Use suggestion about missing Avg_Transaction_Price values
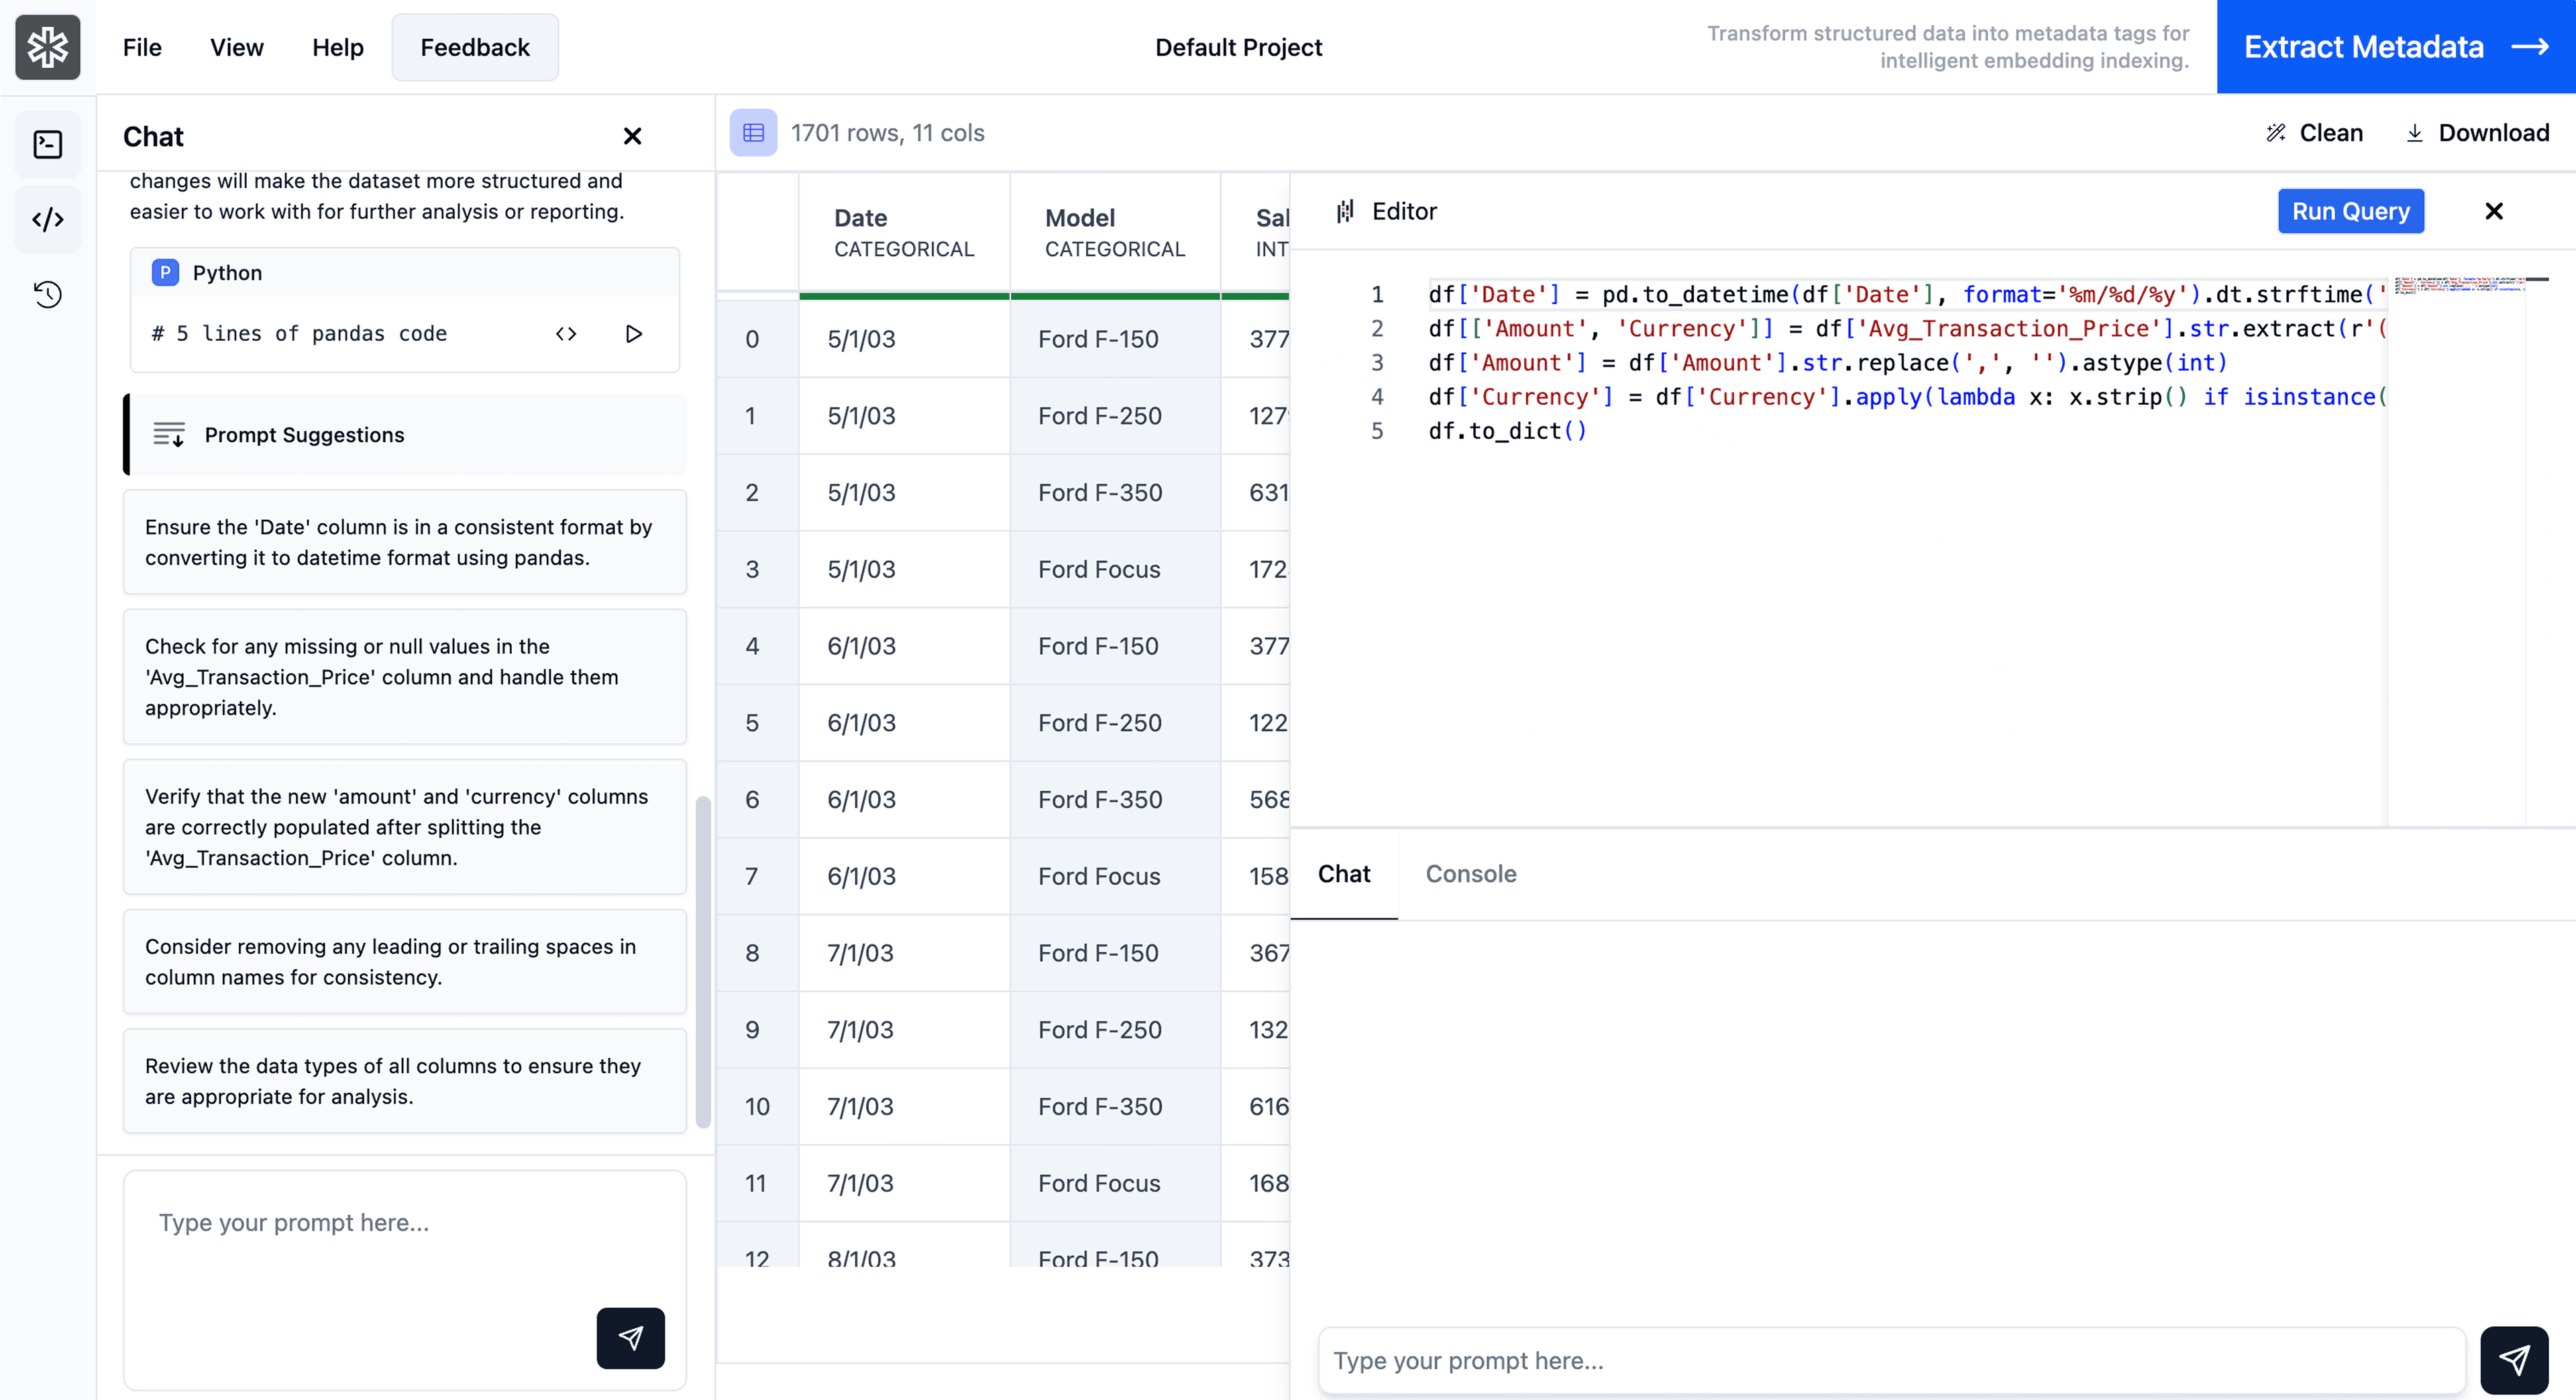 tap(404, 677)
